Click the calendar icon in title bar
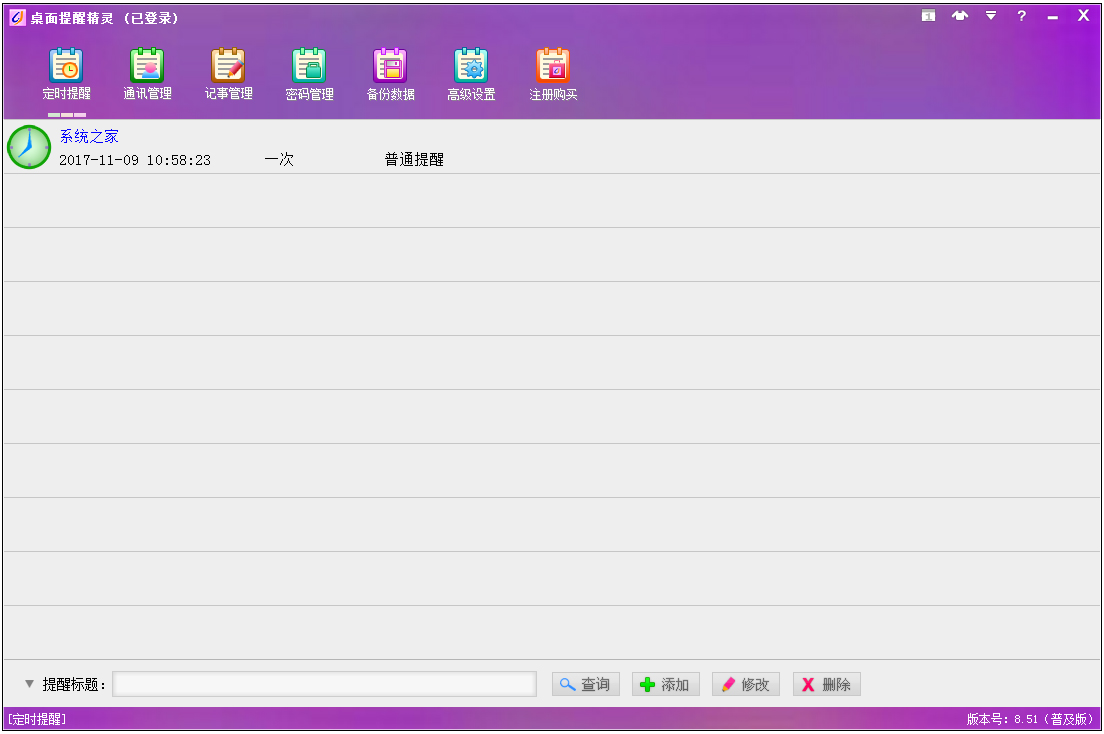The height and width of the screenshot is (734, 1104). coord(929,16)
